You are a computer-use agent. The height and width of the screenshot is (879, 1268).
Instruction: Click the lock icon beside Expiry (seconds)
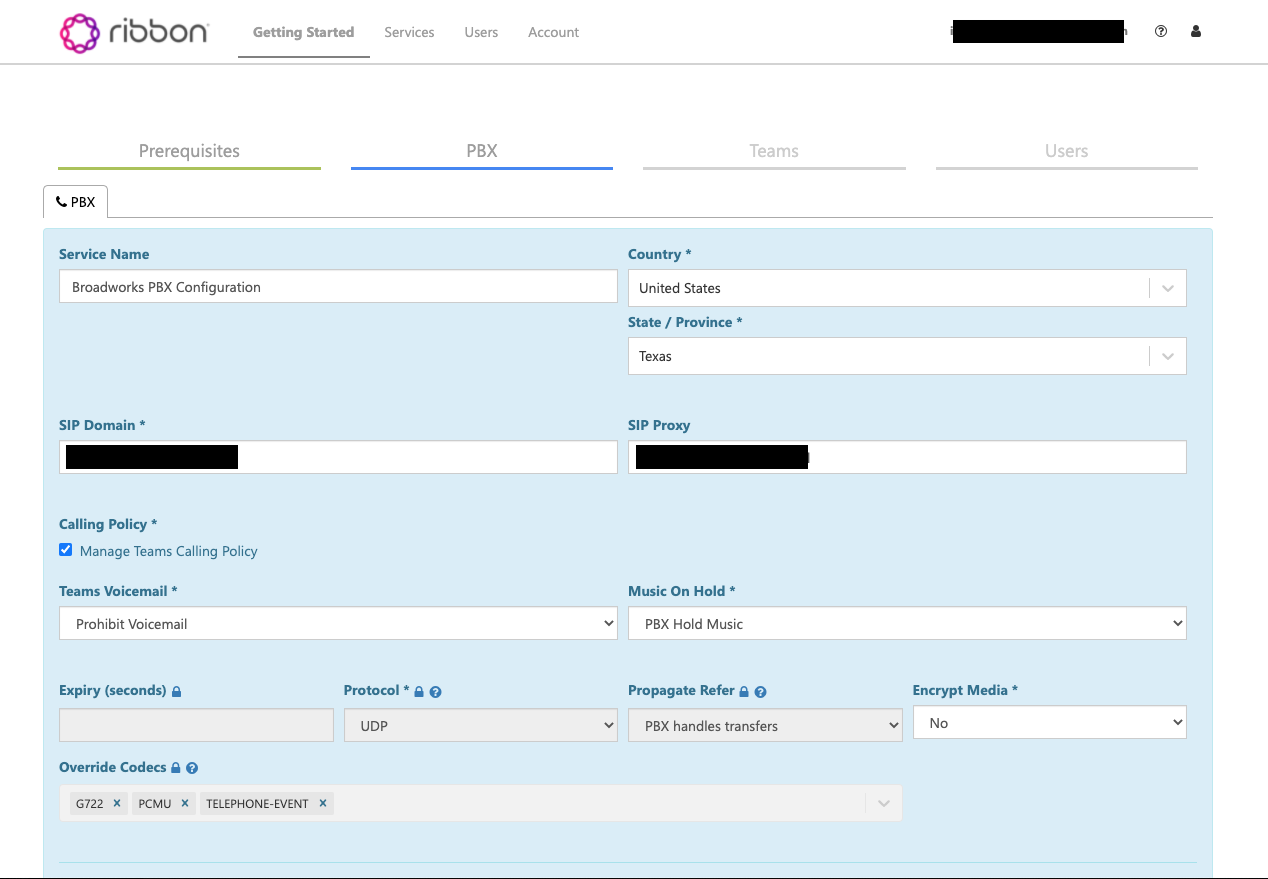177,691
